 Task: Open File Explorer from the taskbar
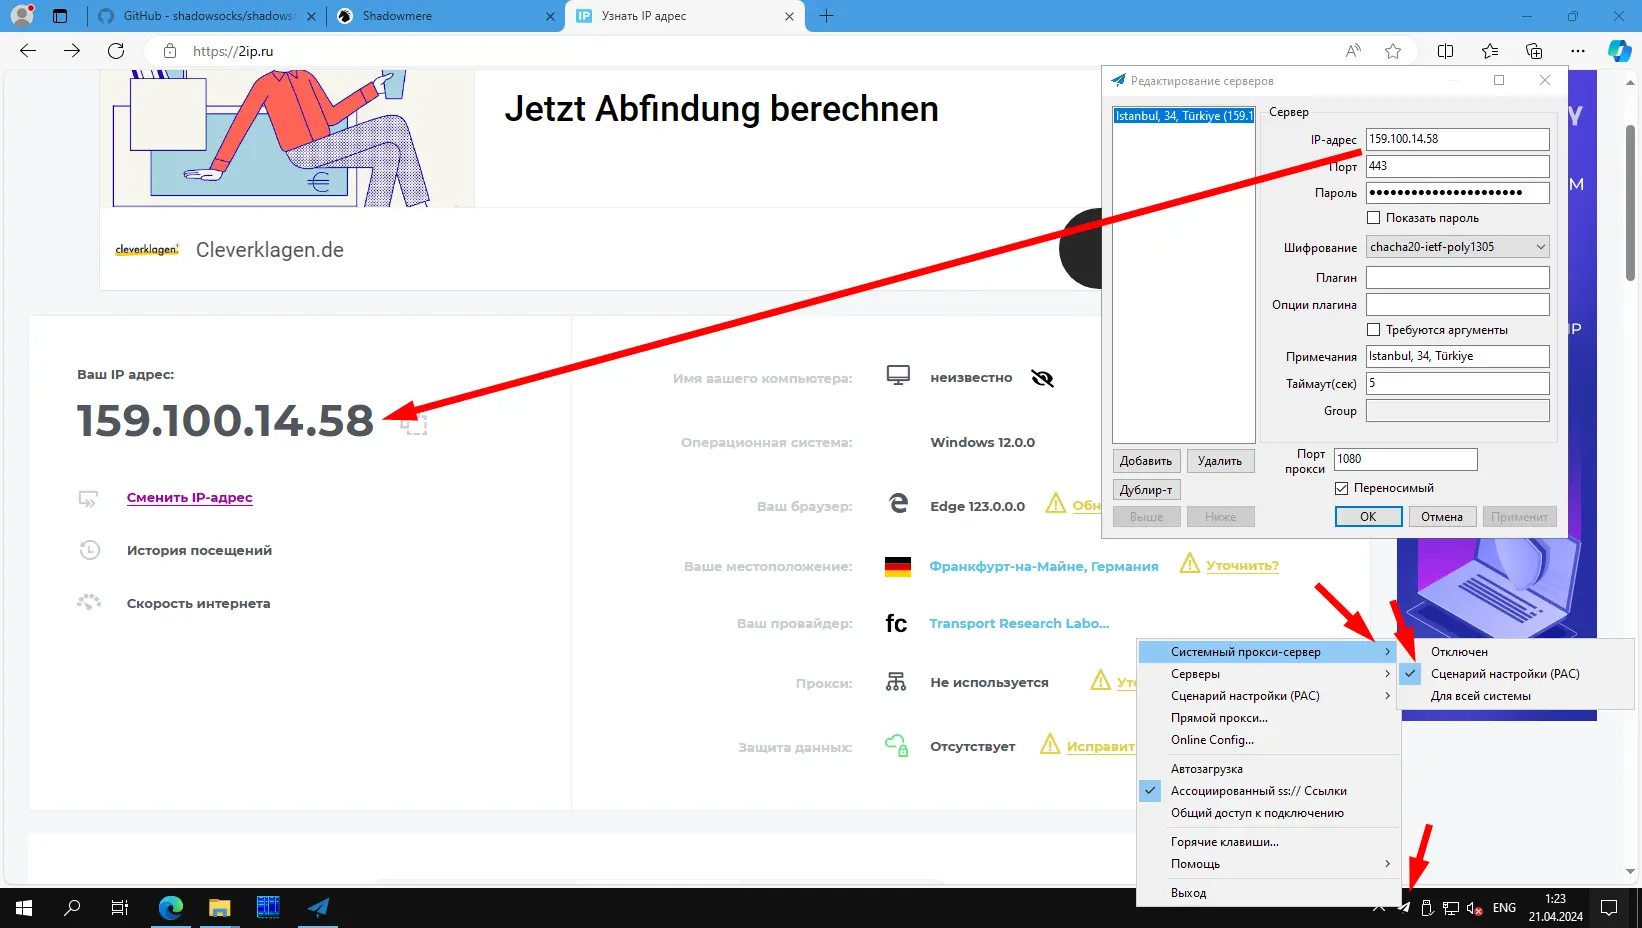click(x=220, y=908)
